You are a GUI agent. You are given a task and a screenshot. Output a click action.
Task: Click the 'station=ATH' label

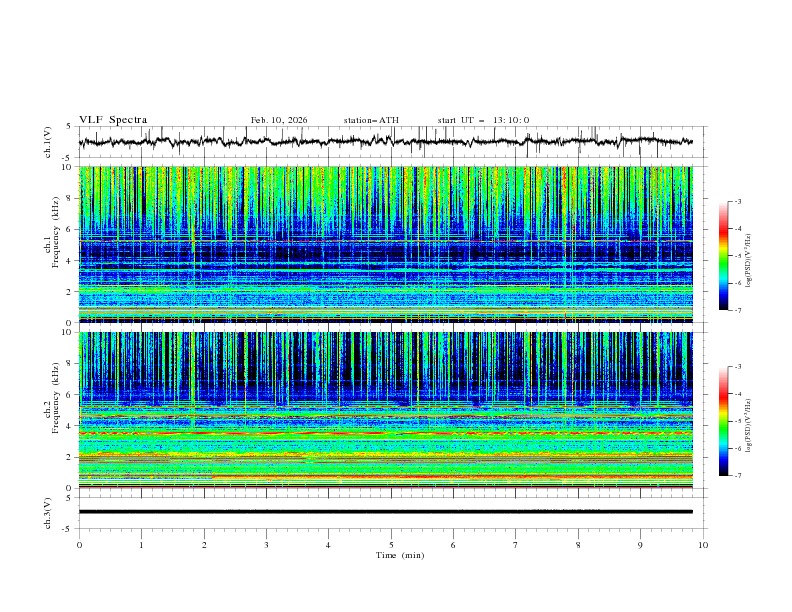coord(371,120)
